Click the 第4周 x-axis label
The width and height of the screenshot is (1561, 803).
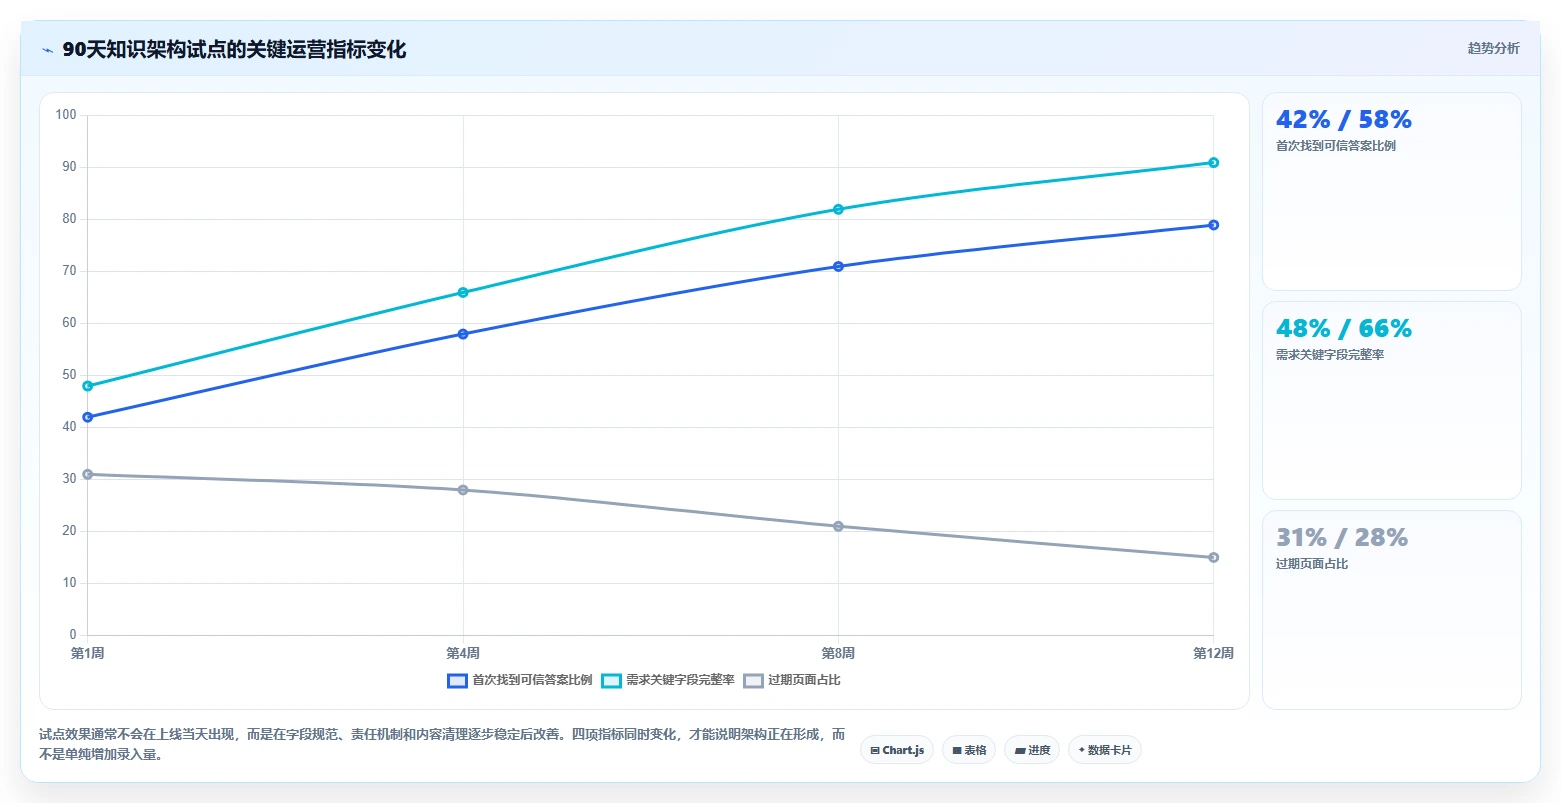pos(463,653)
